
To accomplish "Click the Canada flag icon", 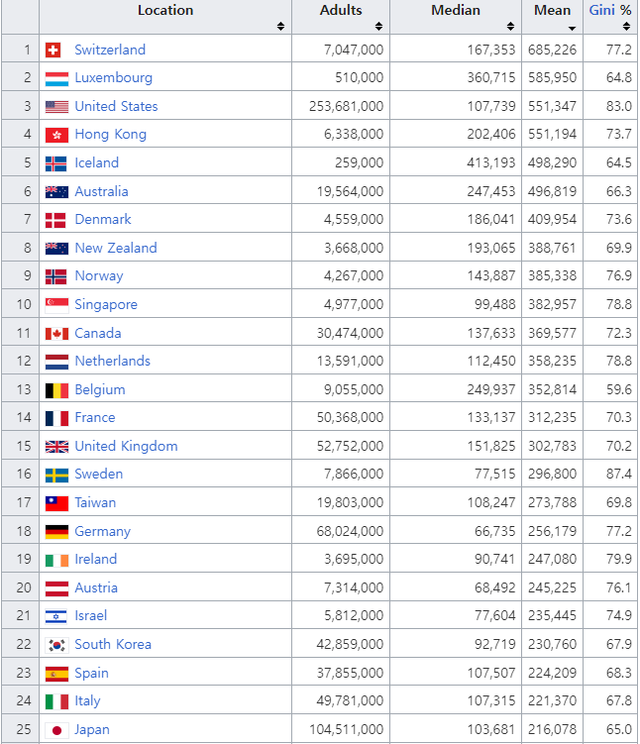I will (x=56, y=333).
